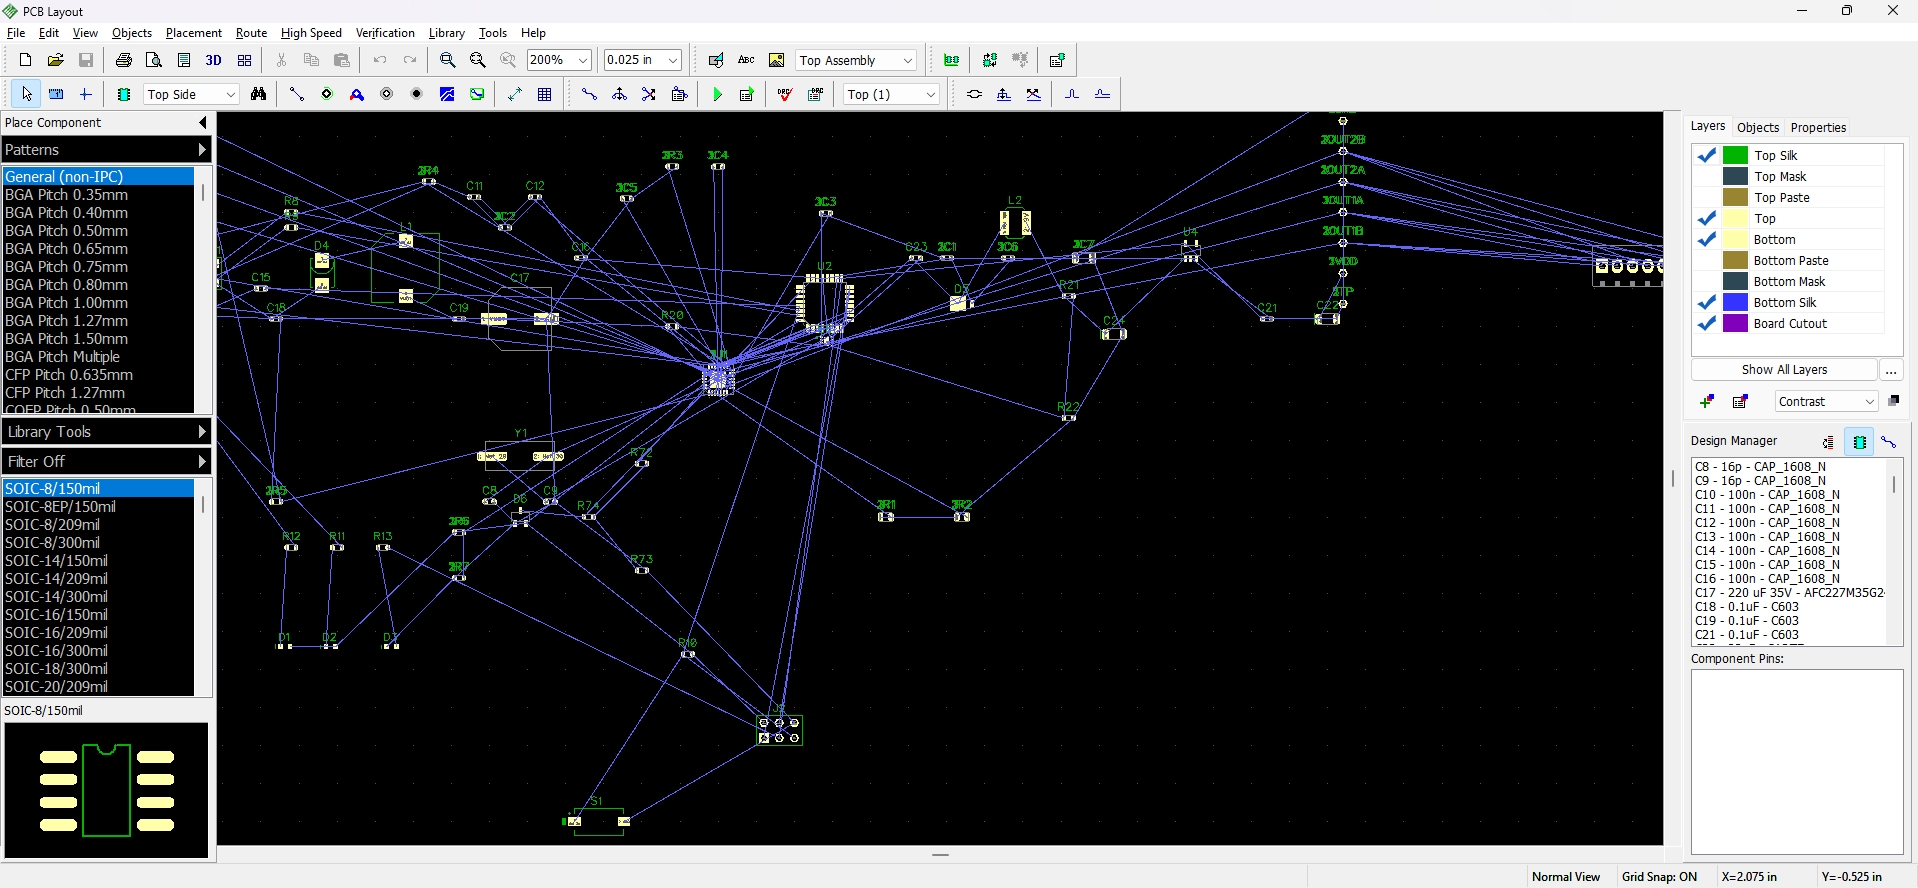
Task: Click the print preview icon
Action: click(x=154, y=60)
